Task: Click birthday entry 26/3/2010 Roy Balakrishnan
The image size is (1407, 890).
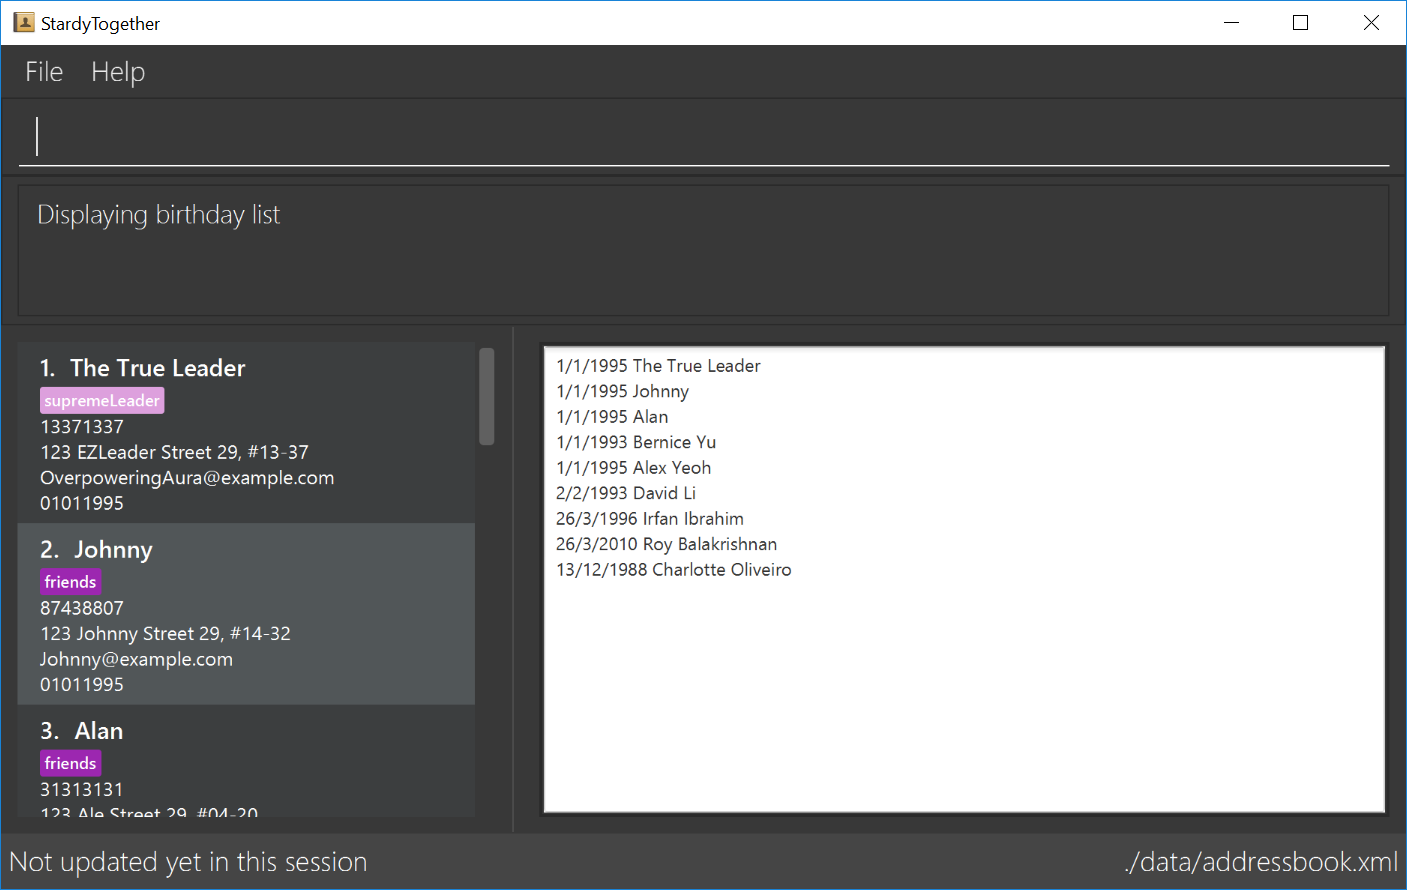Action: [666, 544]
